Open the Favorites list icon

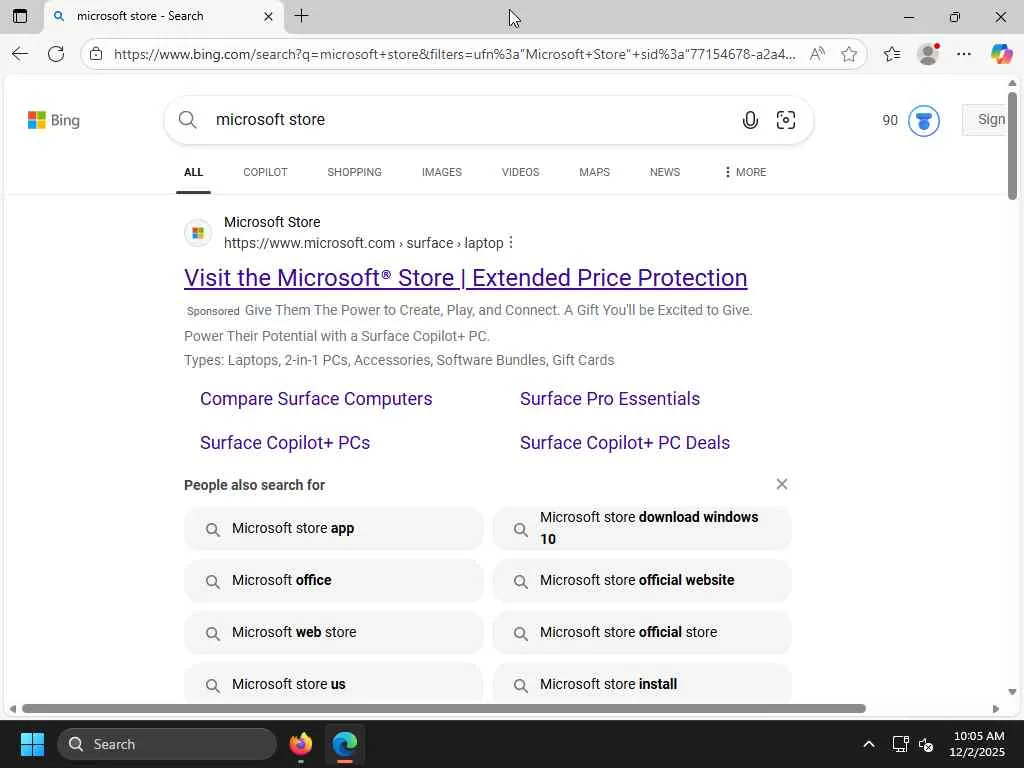pyautogui.click(x=892, y=54)
